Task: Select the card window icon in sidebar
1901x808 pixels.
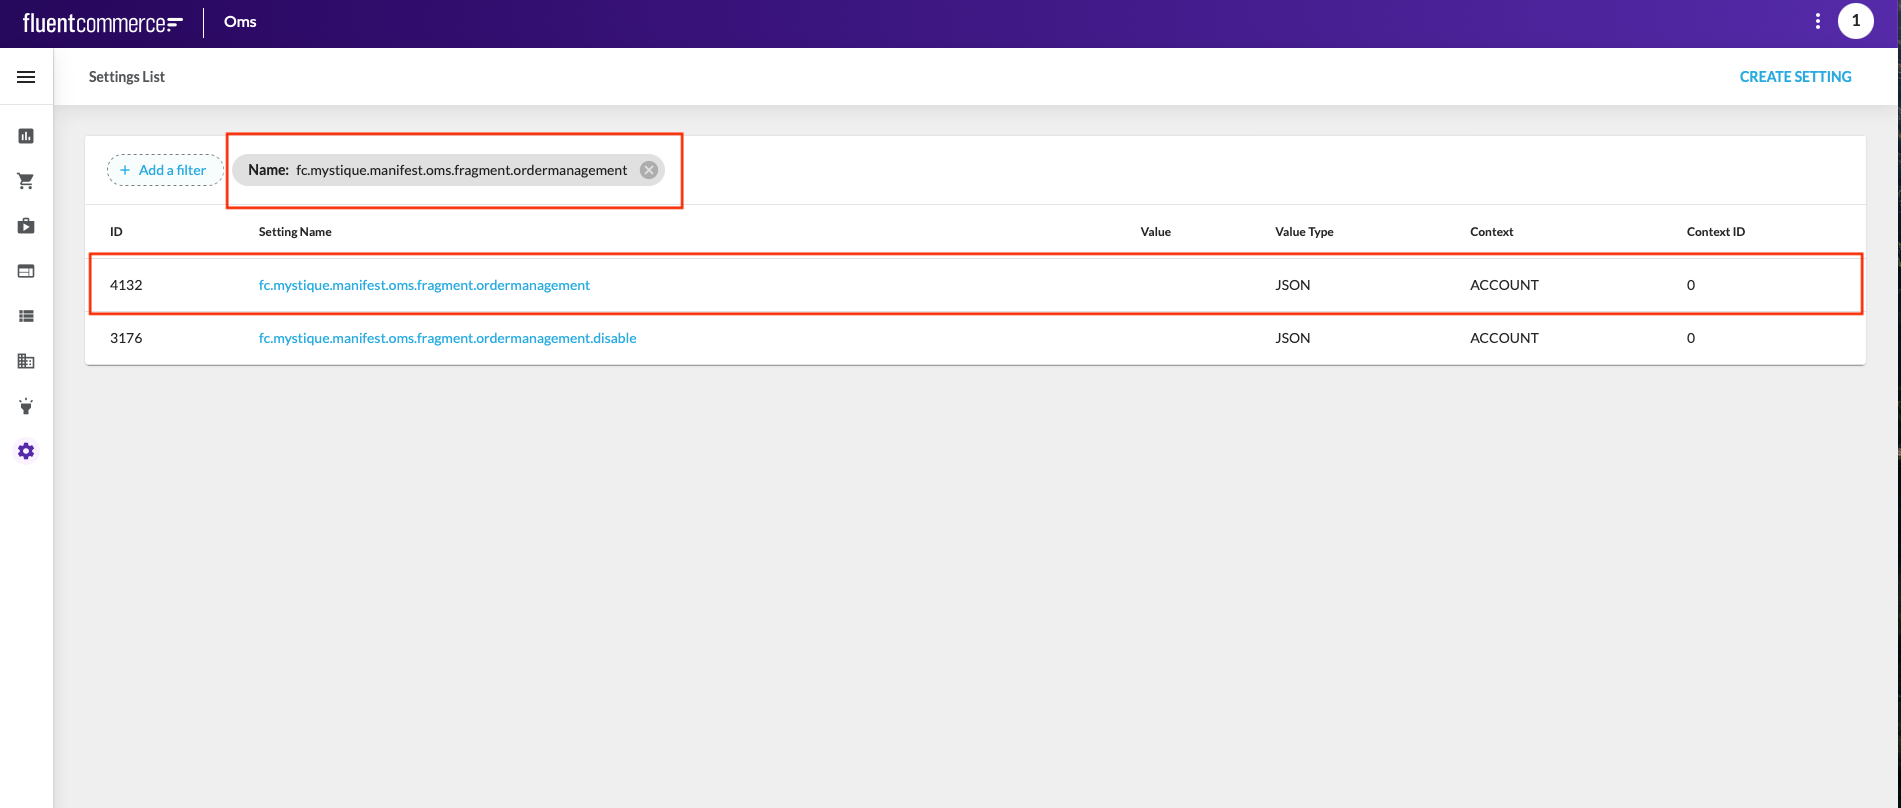Action: [26, 271]
